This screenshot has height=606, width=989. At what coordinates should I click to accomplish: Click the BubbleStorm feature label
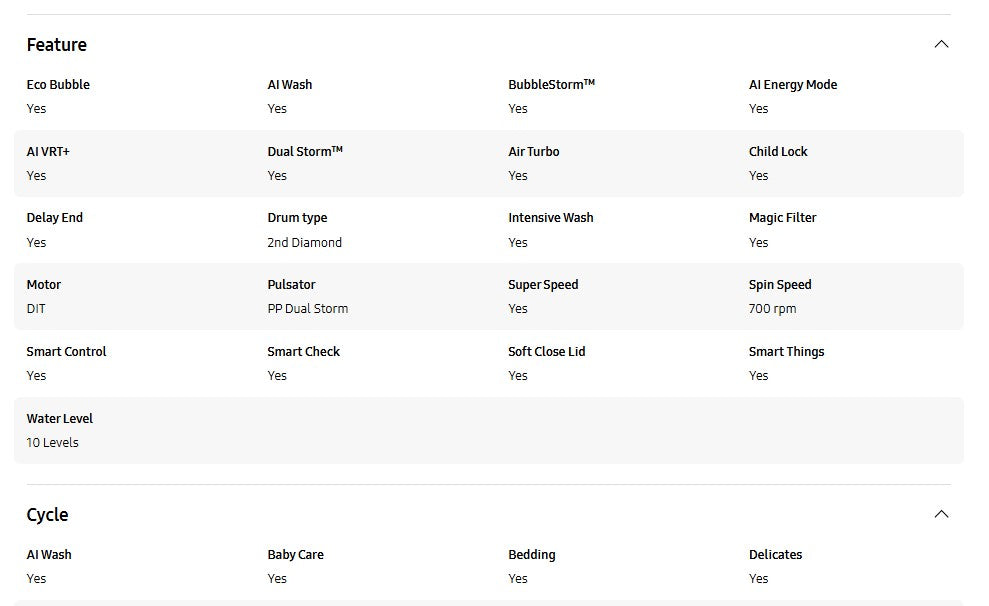coord(551,85)
